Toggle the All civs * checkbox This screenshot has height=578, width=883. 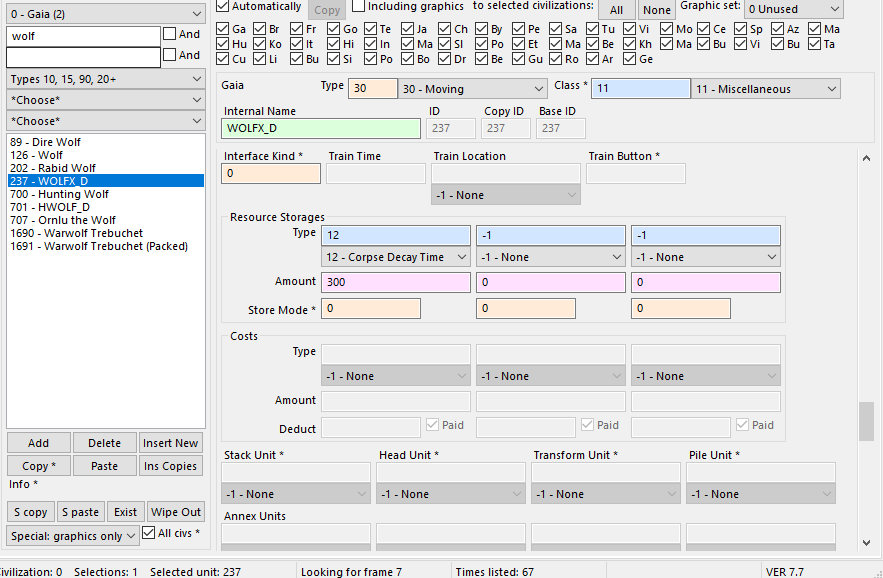(149, 532)
